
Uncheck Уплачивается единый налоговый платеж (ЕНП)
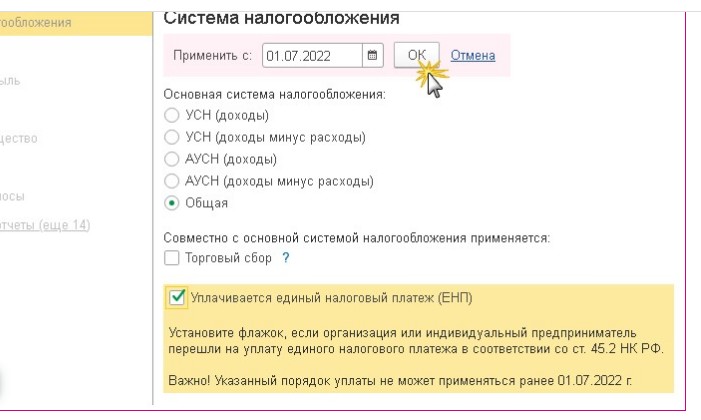point(177,297)
